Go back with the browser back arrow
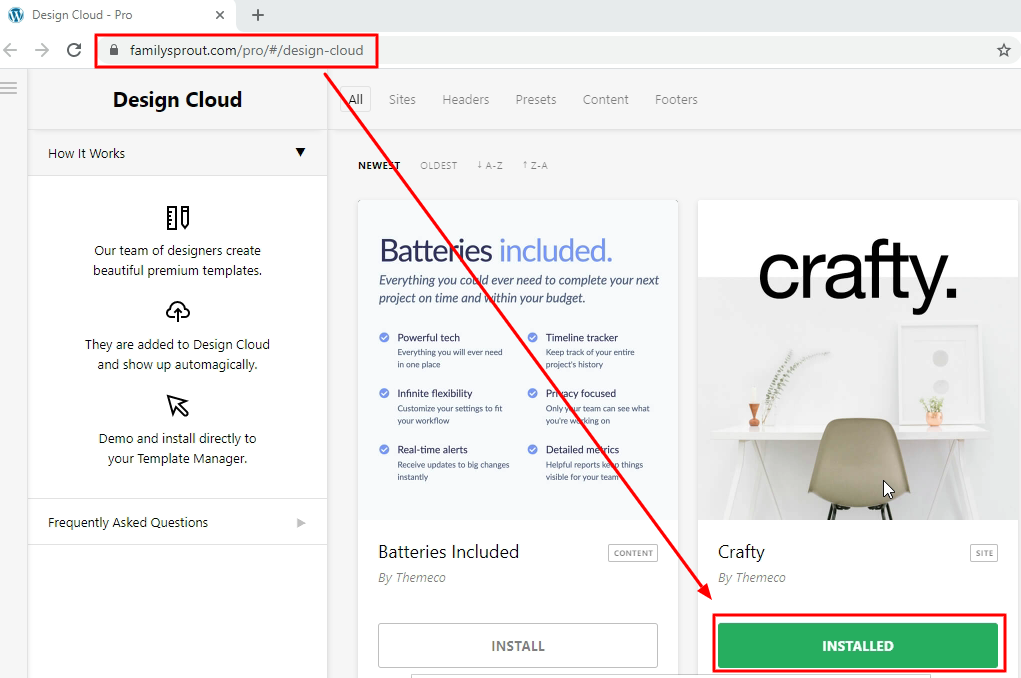Viewport: 1021px width, 678px height. point(10,50)
